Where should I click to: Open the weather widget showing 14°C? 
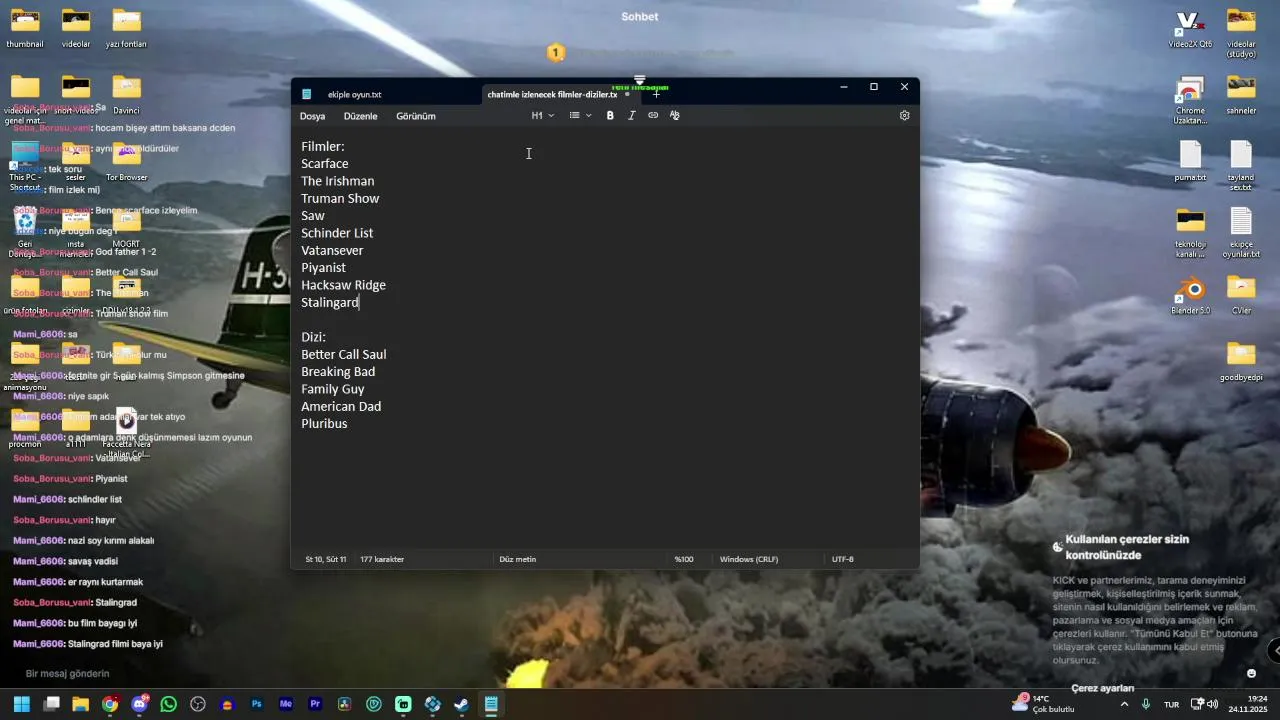tap(1043, 704)
